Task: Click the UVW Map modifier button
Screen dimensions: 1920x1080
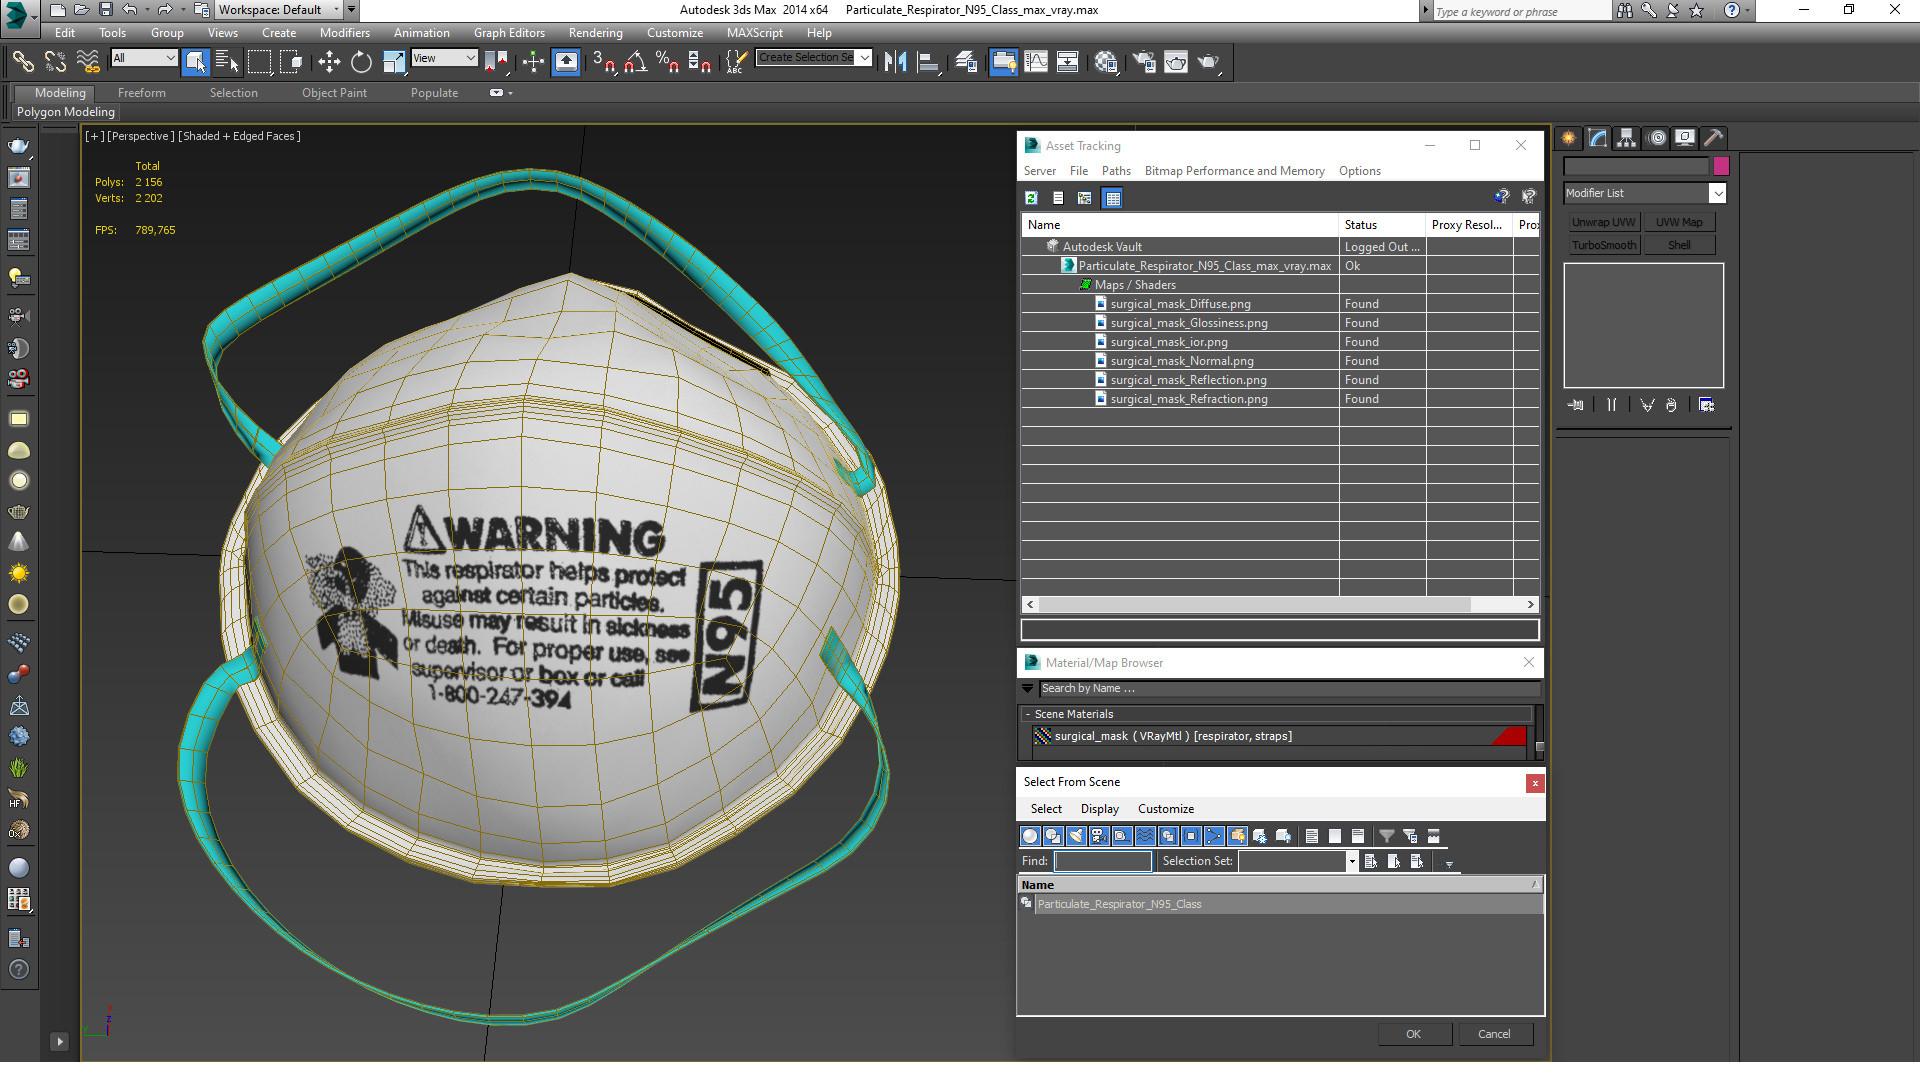Action: tap(1679, 222)
